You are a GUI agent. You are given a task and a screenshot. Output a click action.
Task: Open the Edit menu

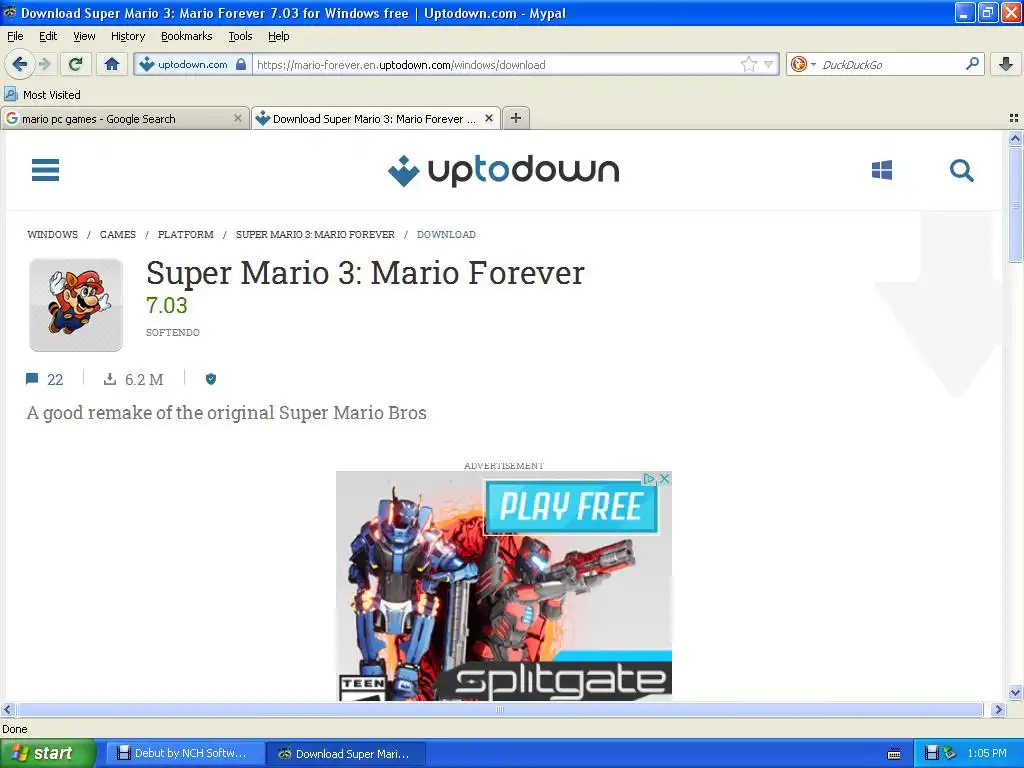tap(48, 36)
